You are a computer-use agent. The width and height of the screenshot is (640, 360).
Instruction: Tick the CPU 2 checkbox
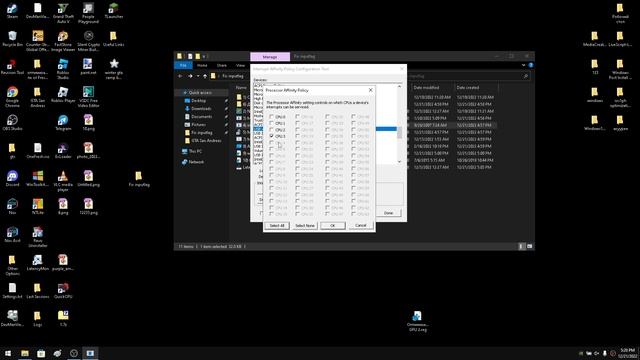[x=271, y=130]
